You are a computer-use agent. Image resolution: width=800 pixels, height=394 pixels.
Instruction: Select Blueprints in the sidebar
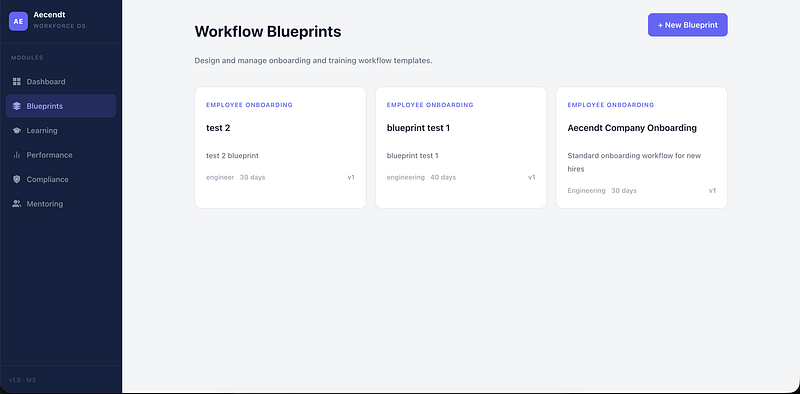click(61, 106)
